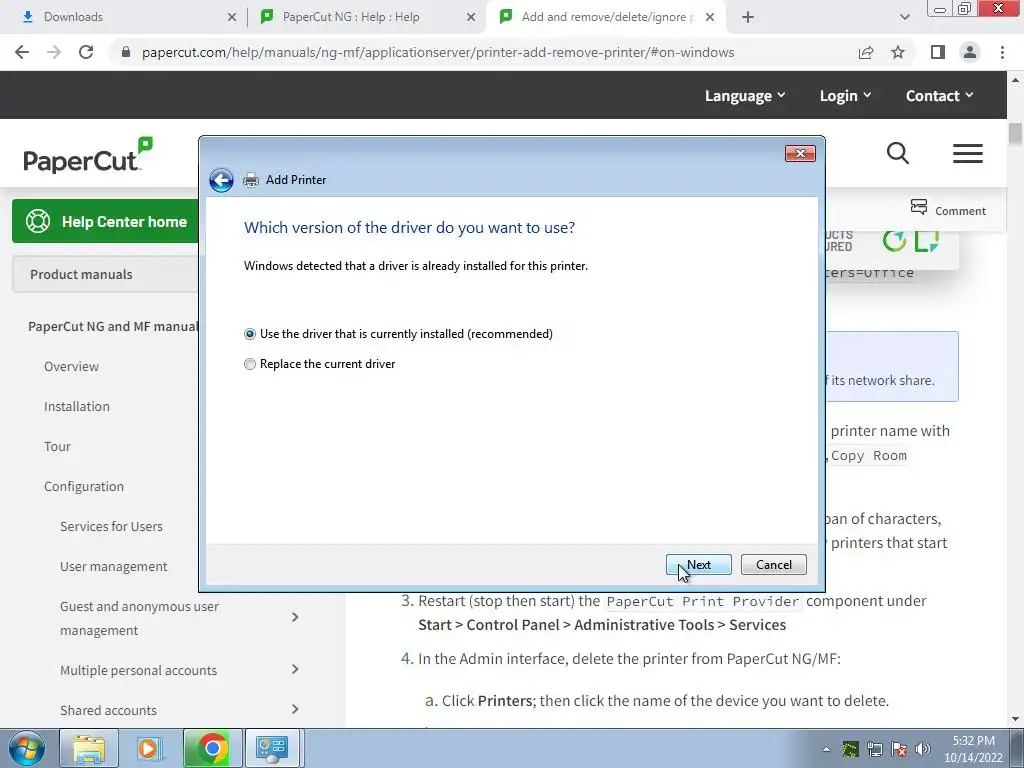This screenshot has height=768, width=1024.
Task: Open 'User management' sidebar item
Action: click(x=114, y=566)
